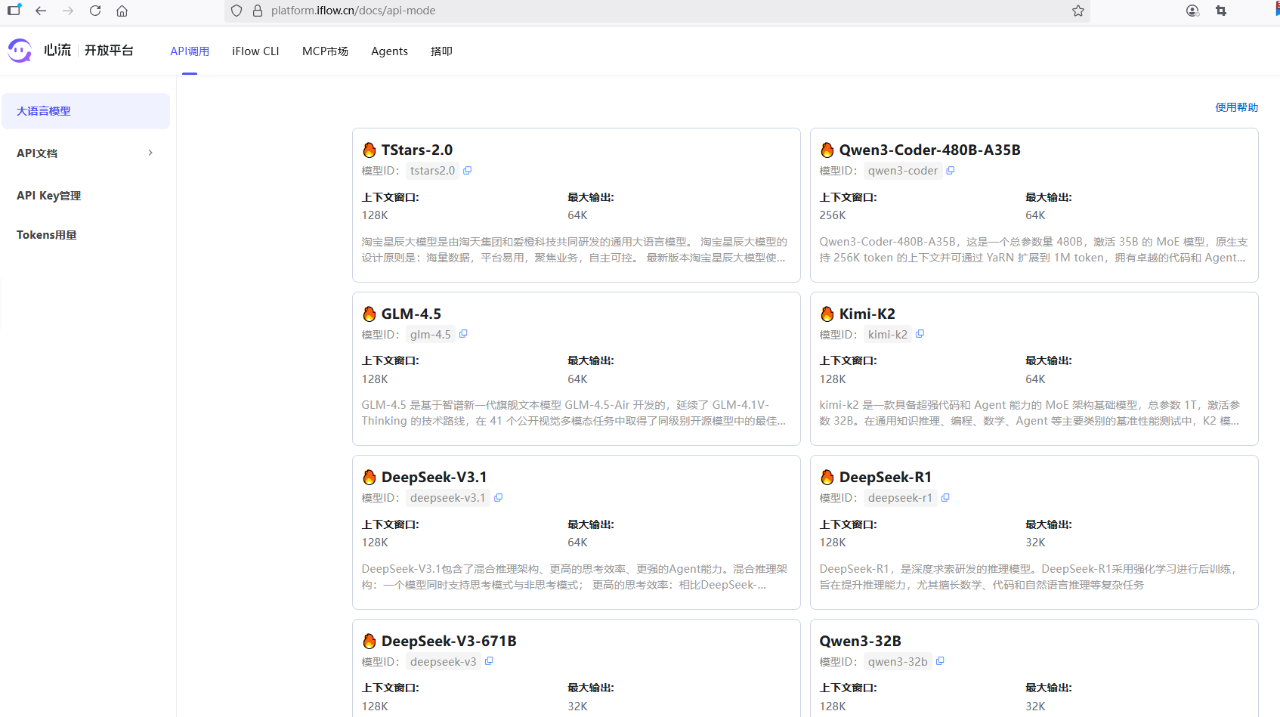
Task: Open the DeepSeek-R1 model title
Action: (885, 477)
